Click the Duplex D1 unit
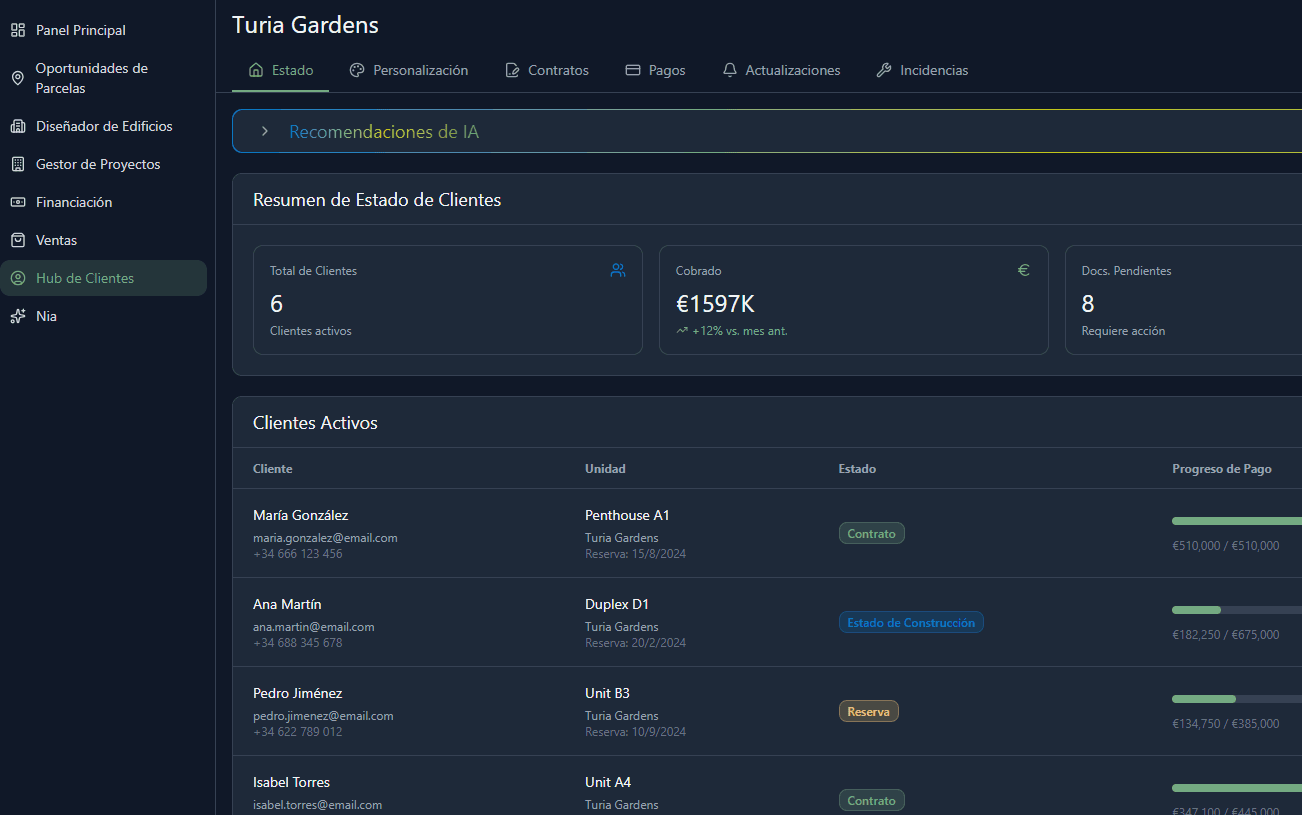 617,604
